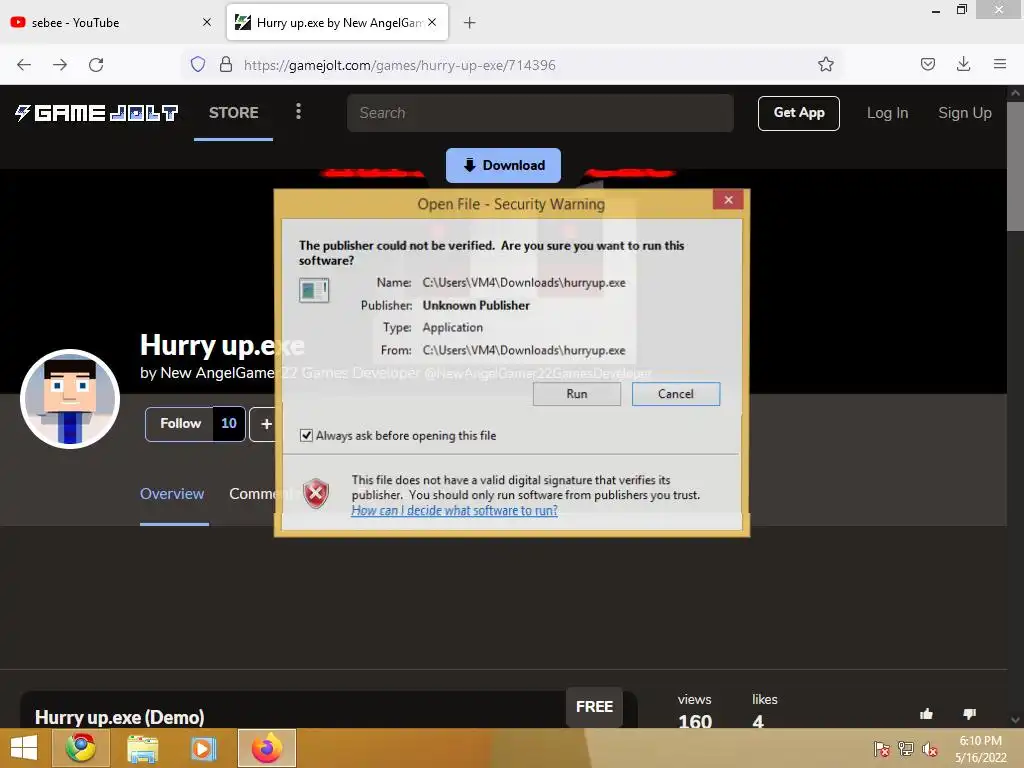Cancel opening hurryup.exe

(x=676, y=394)
